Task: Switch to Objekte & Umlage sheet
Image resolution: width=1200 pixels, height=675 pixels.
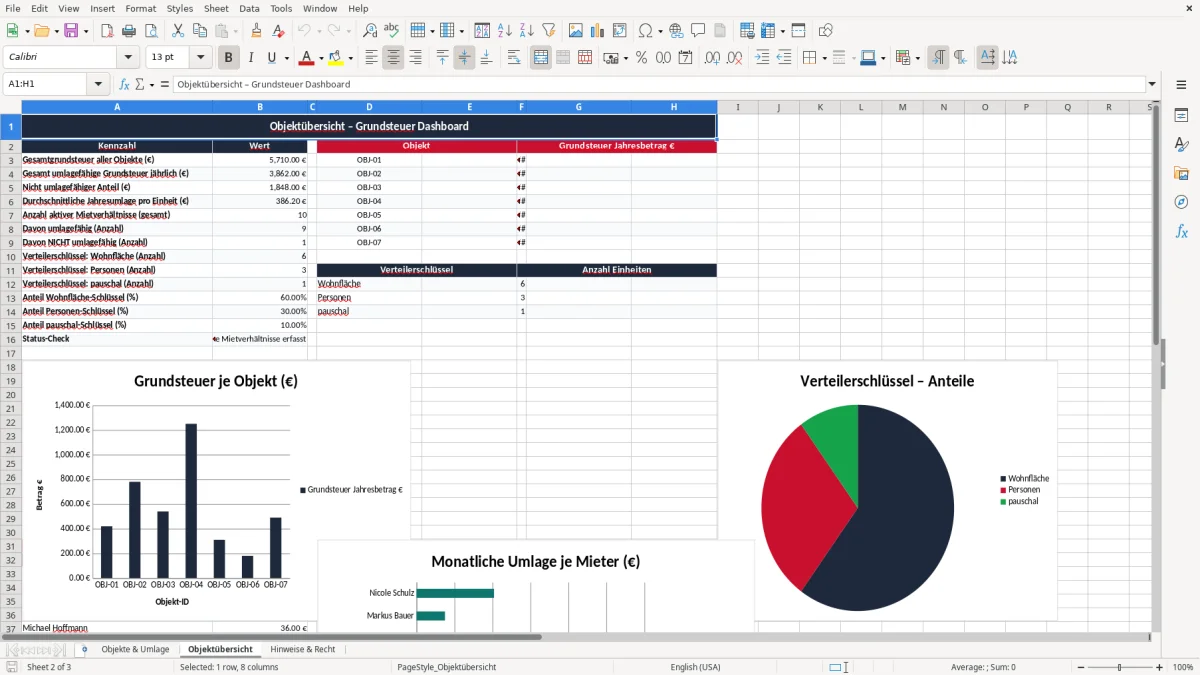Action: 135,649
